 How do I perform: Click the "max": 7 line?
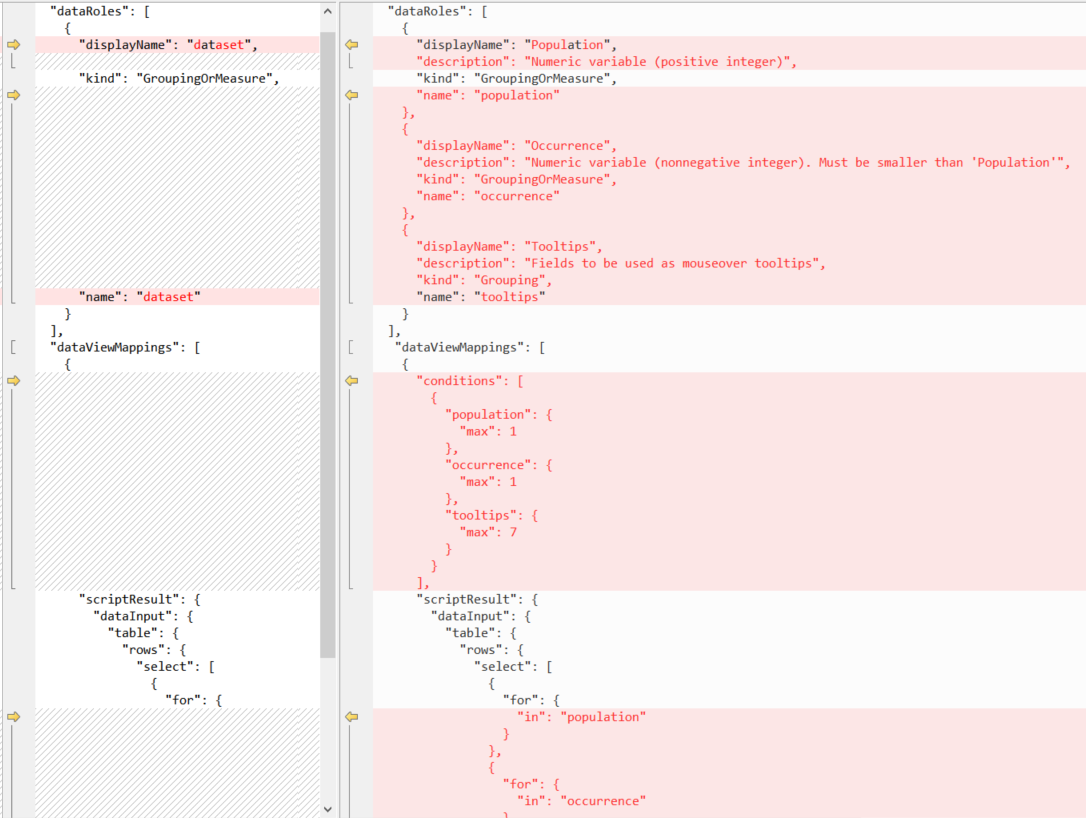pyautogui.click(x=488, y=533)
